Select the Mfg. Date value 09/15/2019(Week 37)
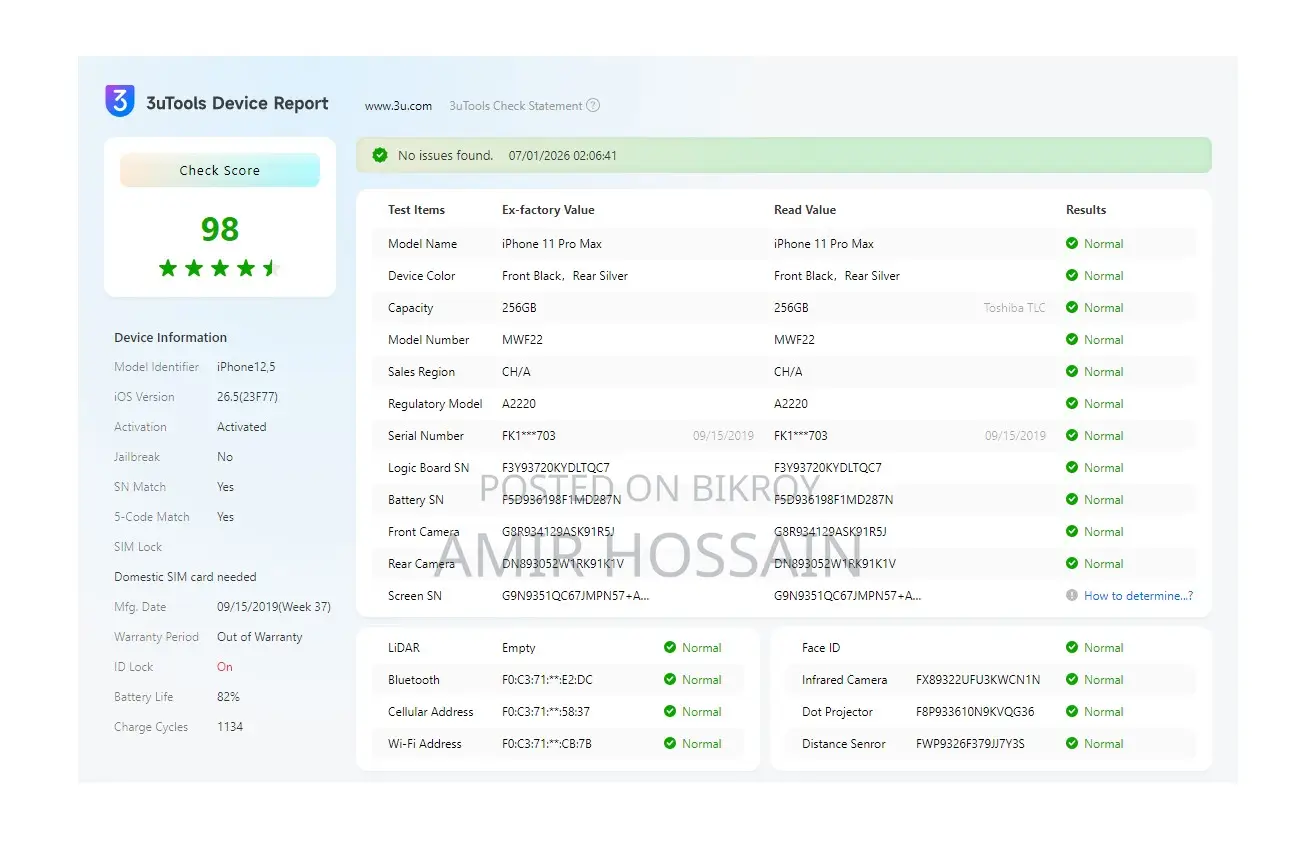The image size is (1300, 841). tap(274, 607)
